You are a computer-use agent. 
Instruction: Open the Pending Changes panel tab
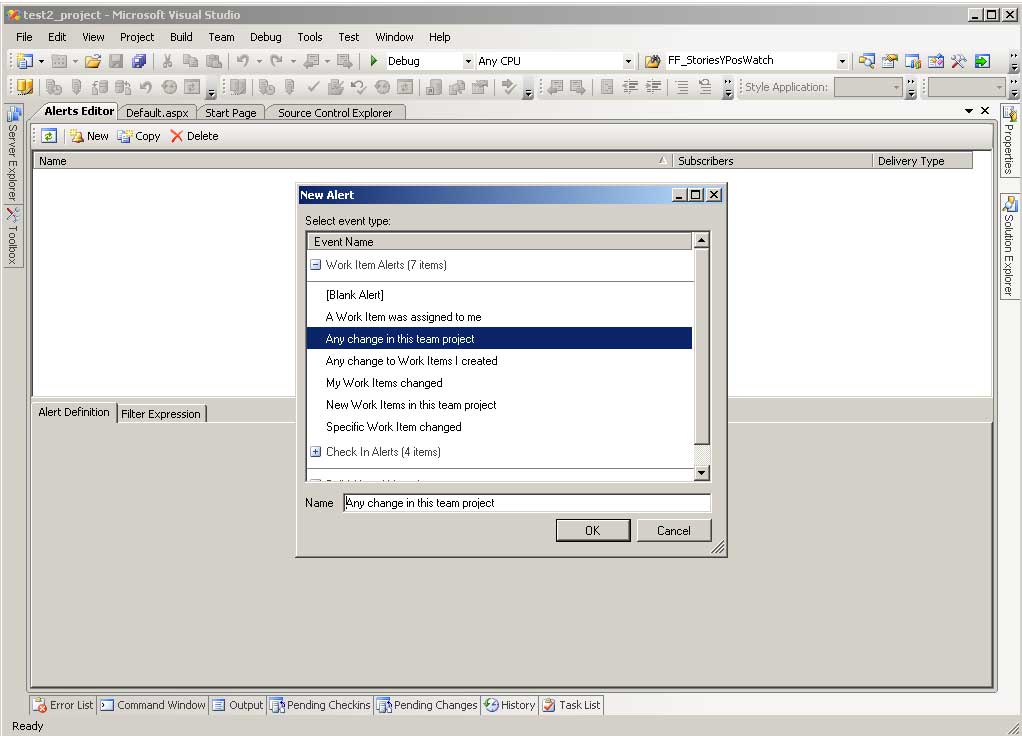click(427, 705)
